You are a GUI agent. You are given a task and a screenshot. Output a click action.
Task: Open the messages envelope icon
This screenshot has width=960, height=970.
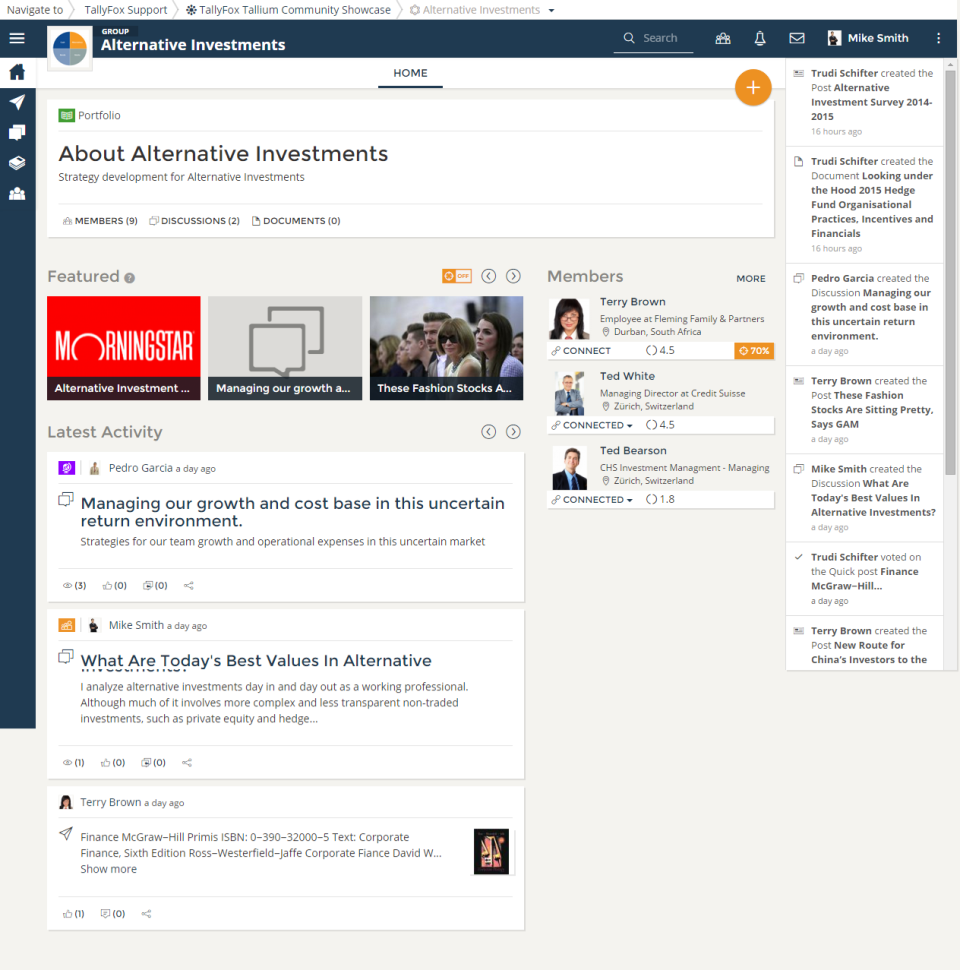click(x=797, y=38)
